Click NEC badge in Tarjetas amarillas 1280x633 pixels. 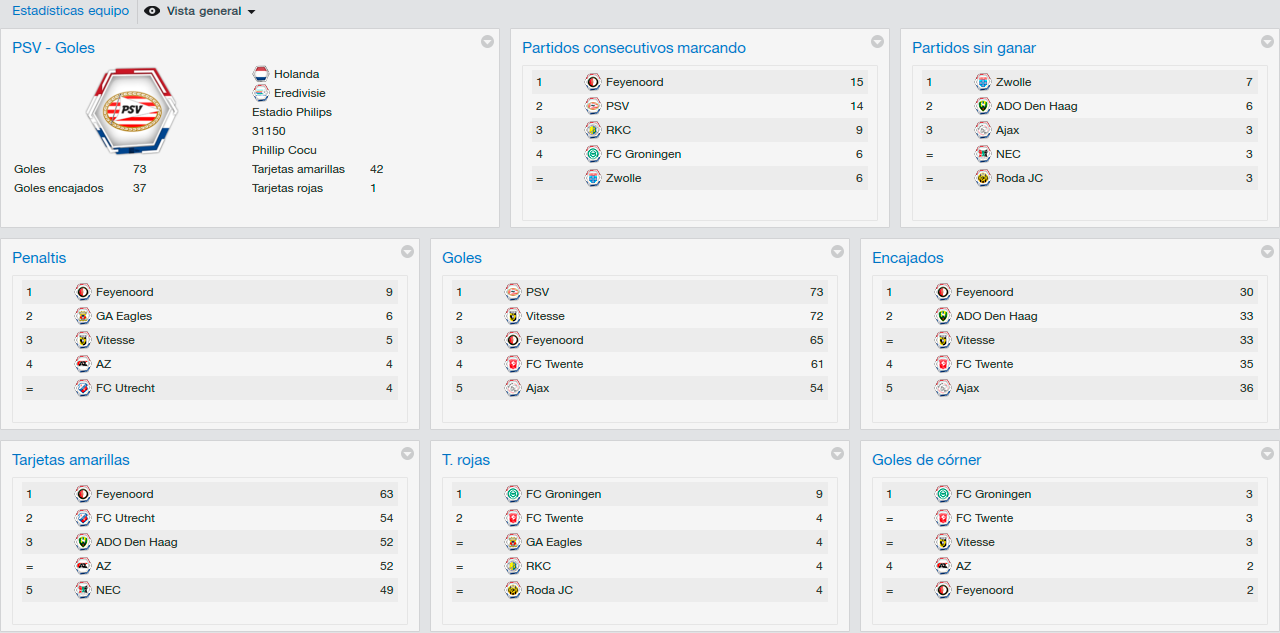83,590
